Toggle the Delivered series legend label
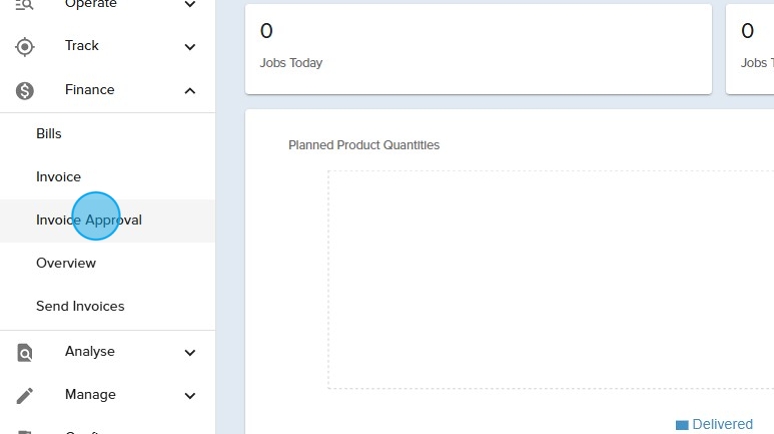Screen dimensions: 774x434 click(x=722, y=425)
